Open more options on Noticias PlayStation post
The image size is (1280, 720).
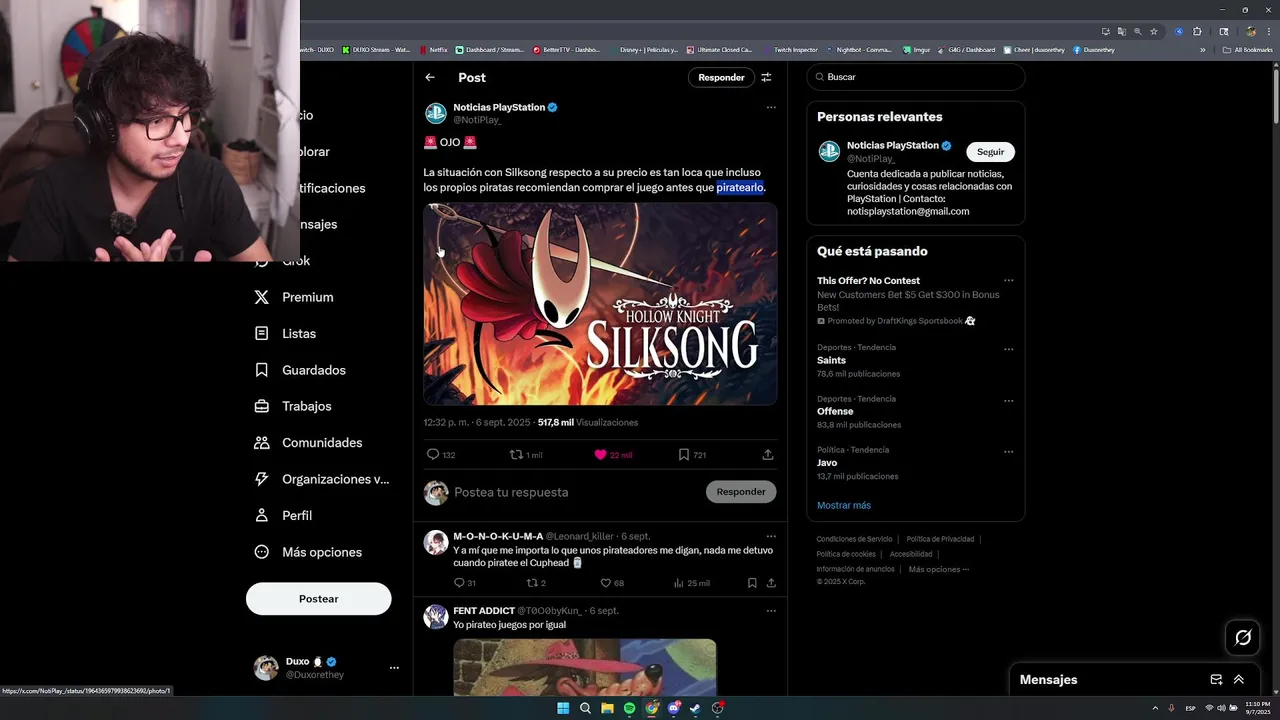(770, 107)
